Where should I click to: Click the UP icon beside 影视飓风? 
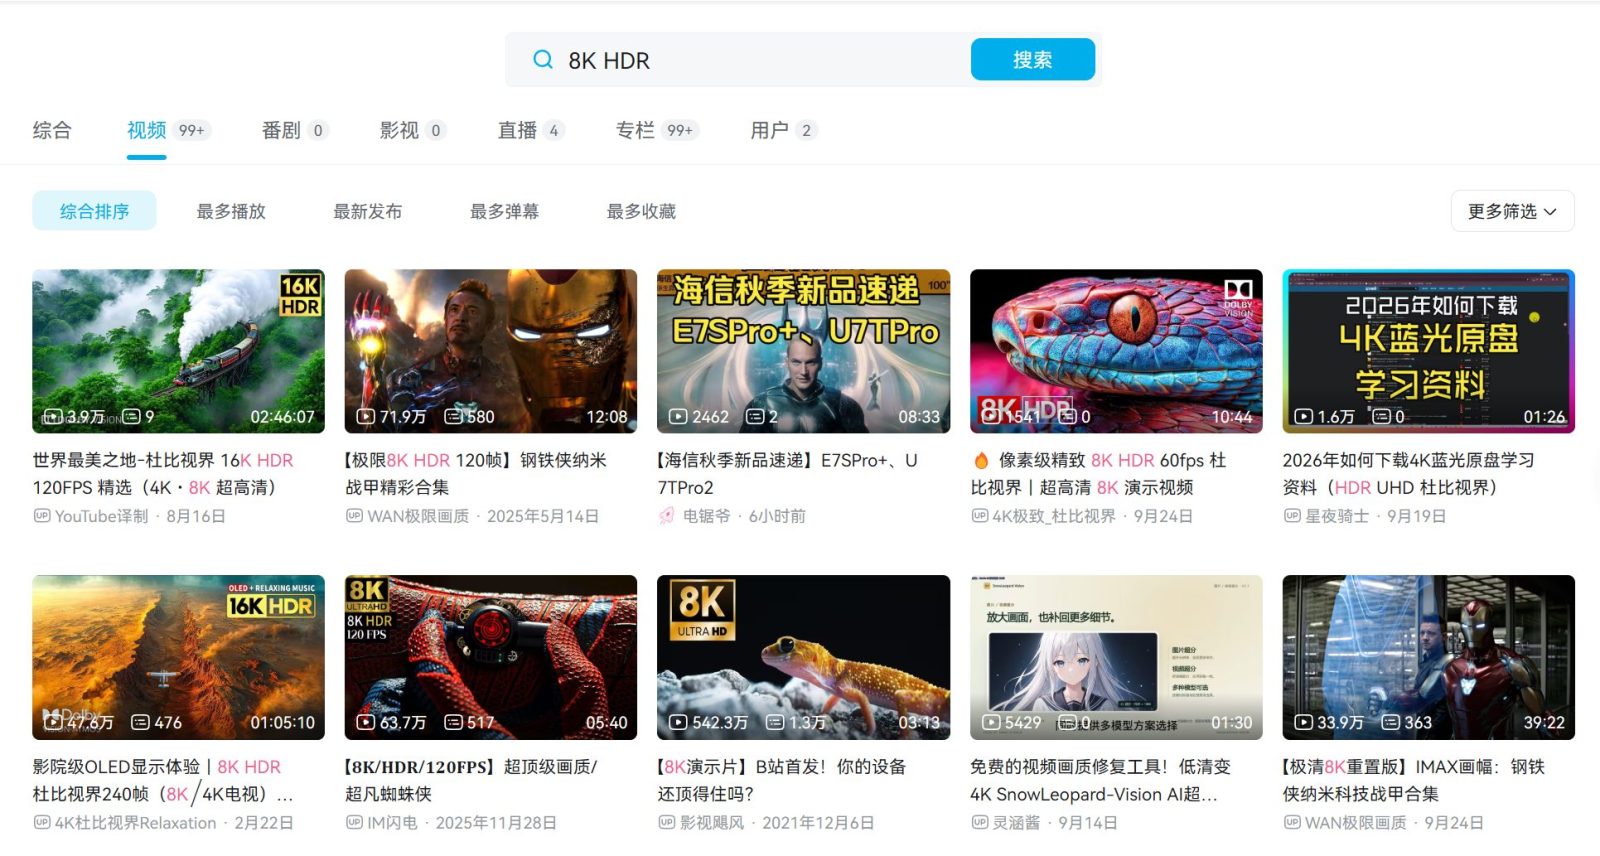point(667,822)
